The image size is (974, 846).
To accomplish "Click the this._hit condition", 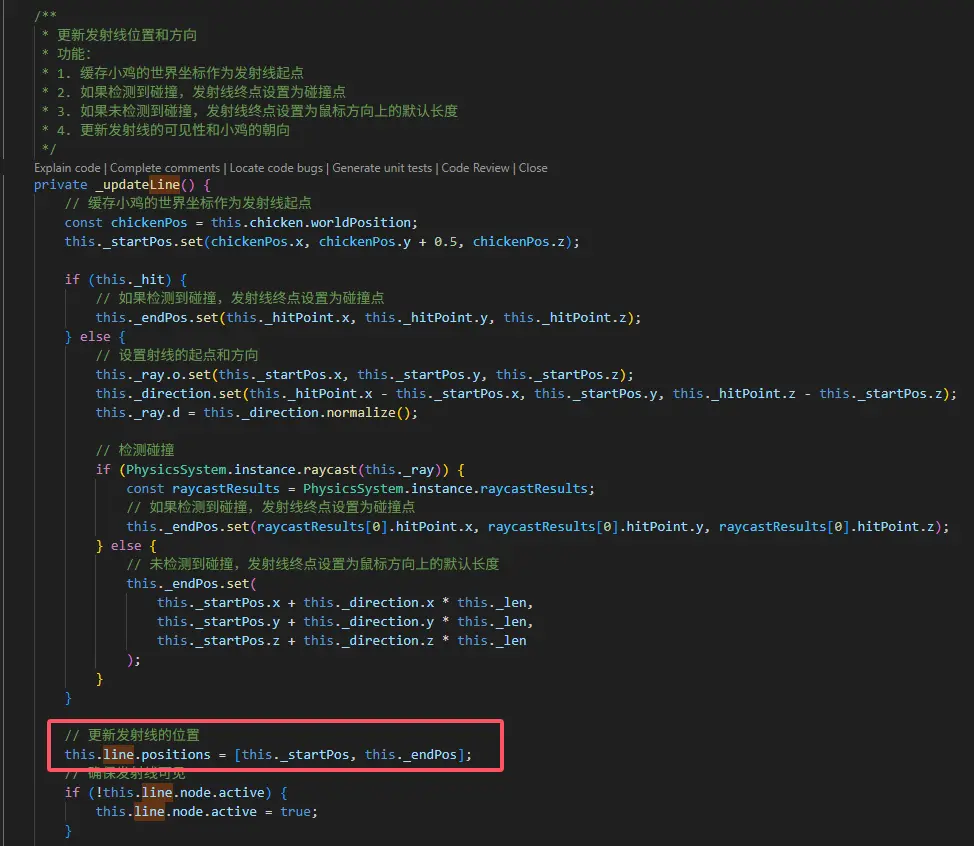I will tap(130, 280).
